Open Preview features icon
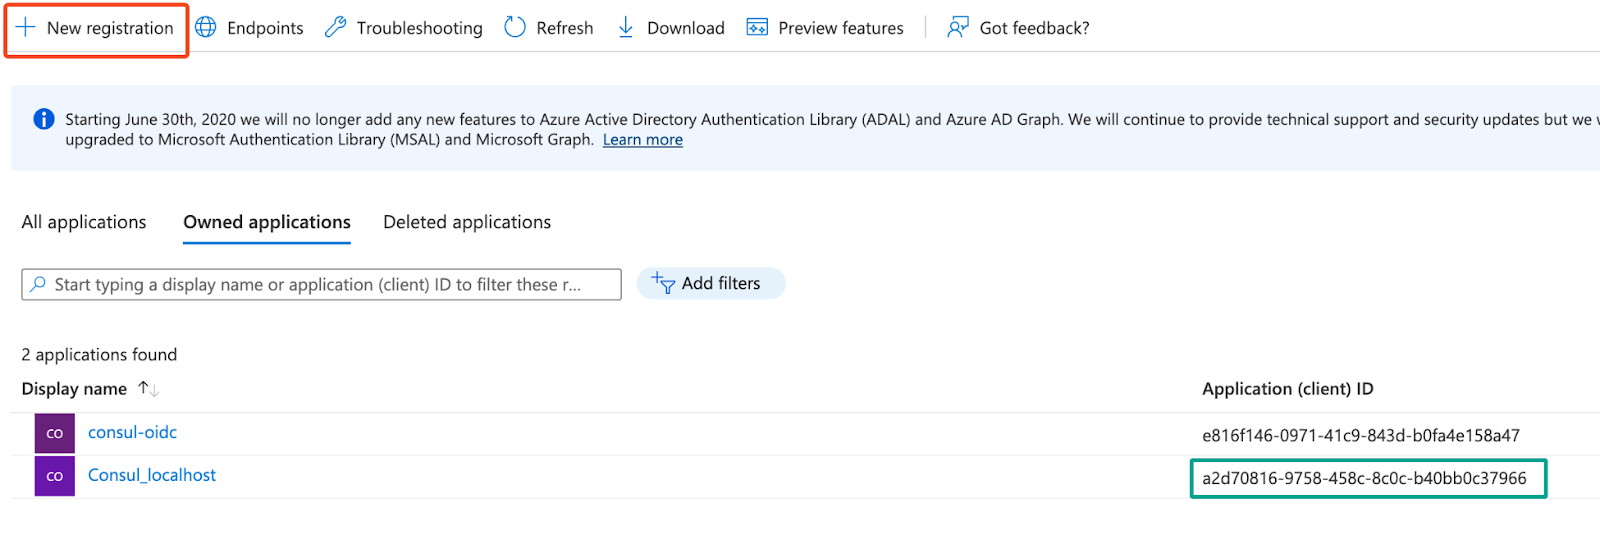Viewport: 1600px width, 538px height. tap(757, 28)
